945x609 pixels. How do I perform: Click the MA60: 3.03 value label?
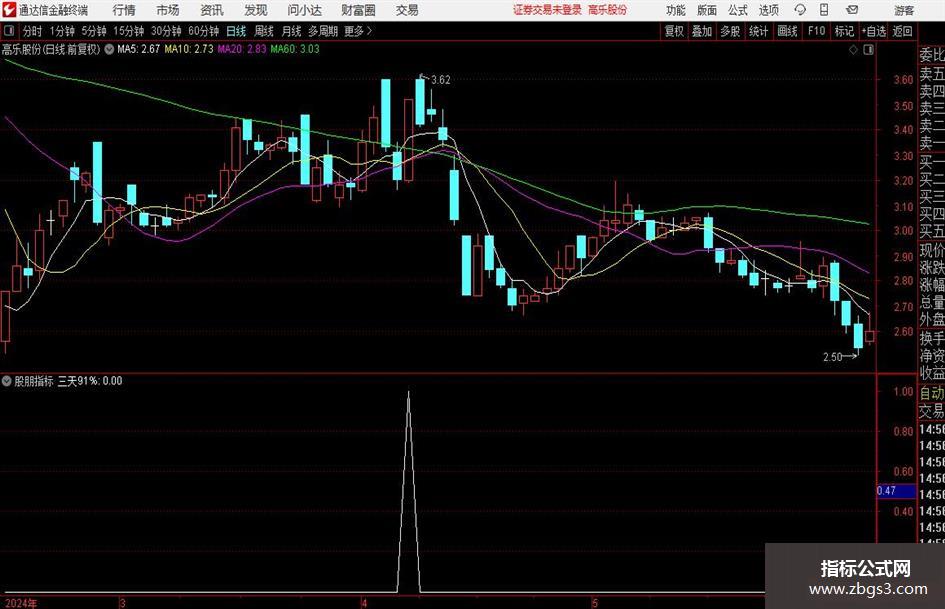(295, 49)
